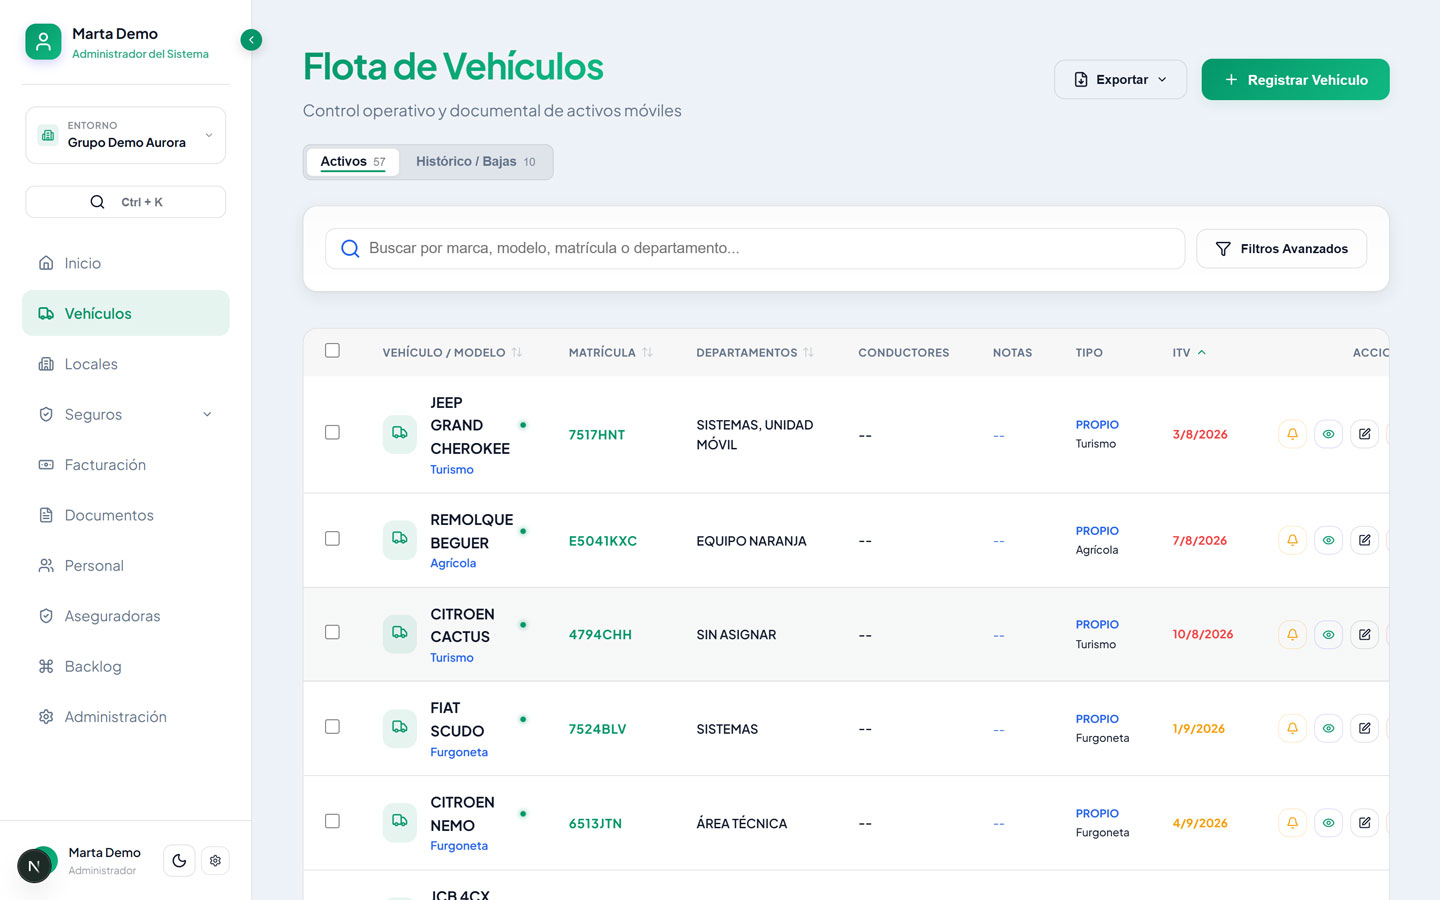Open license plate 4794CHH
This screenshot has width=1440, height=900.
[600, 635]
